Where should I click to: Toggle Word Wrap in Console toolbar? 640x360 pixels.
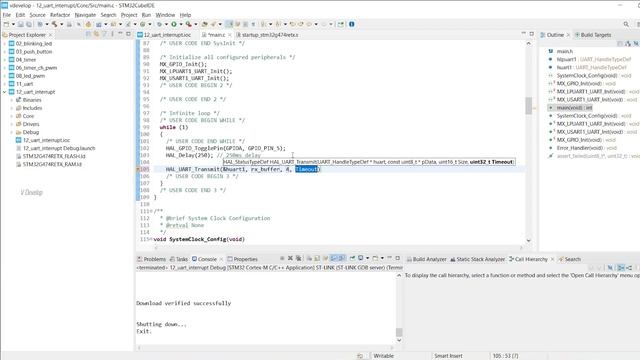pyautogui.click(x=325, y=258)
